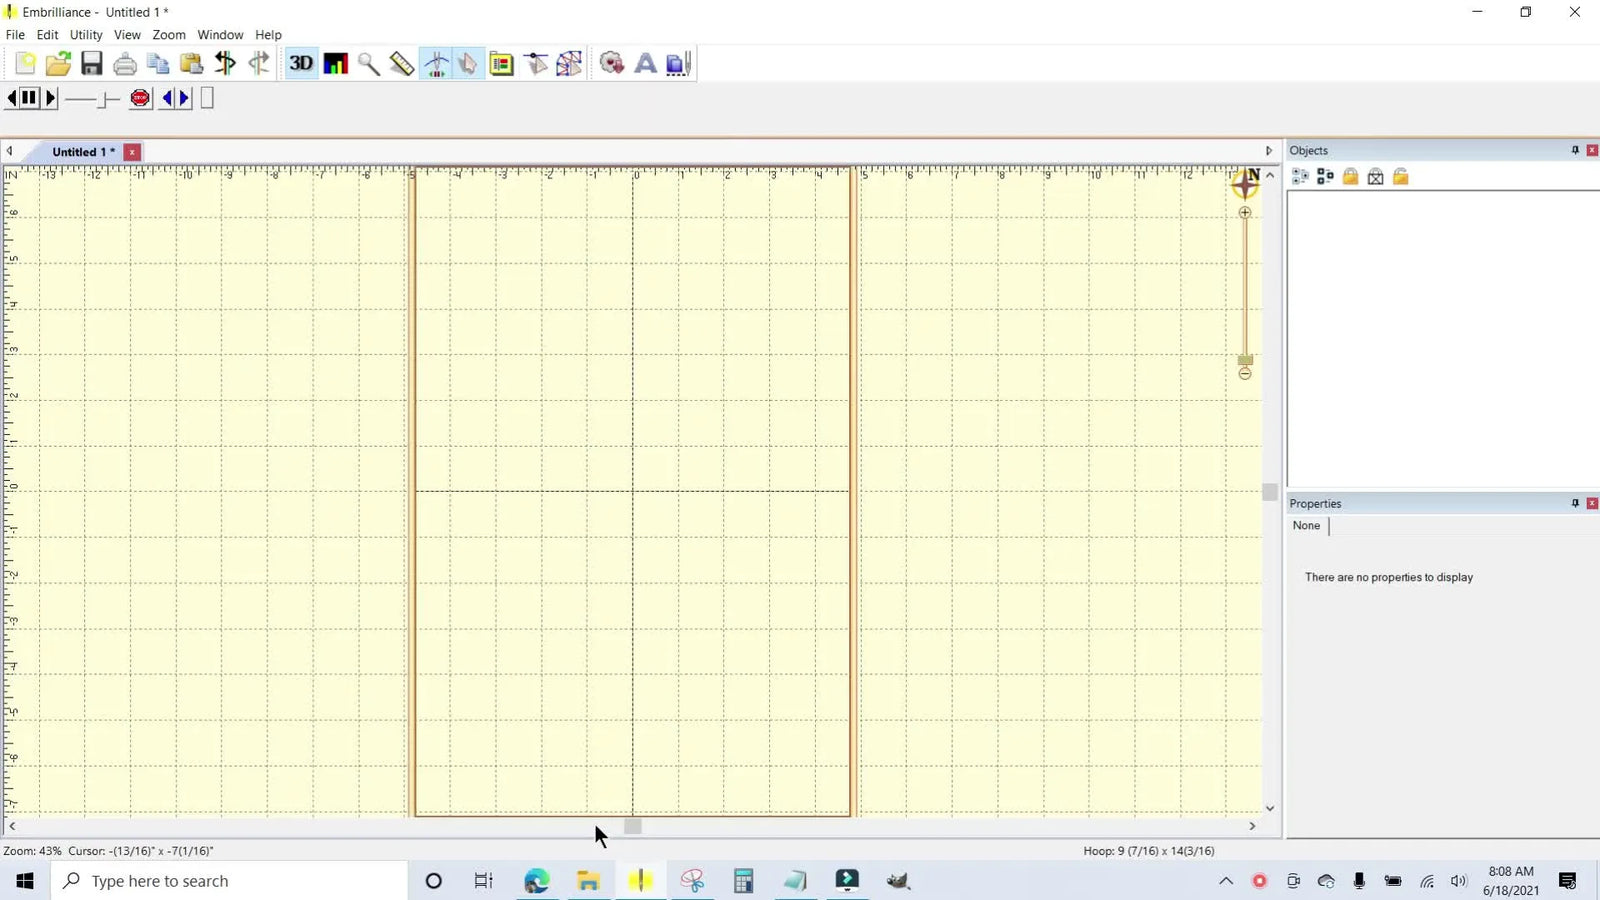Pause the stitch simulator

(x=29, y=98)
